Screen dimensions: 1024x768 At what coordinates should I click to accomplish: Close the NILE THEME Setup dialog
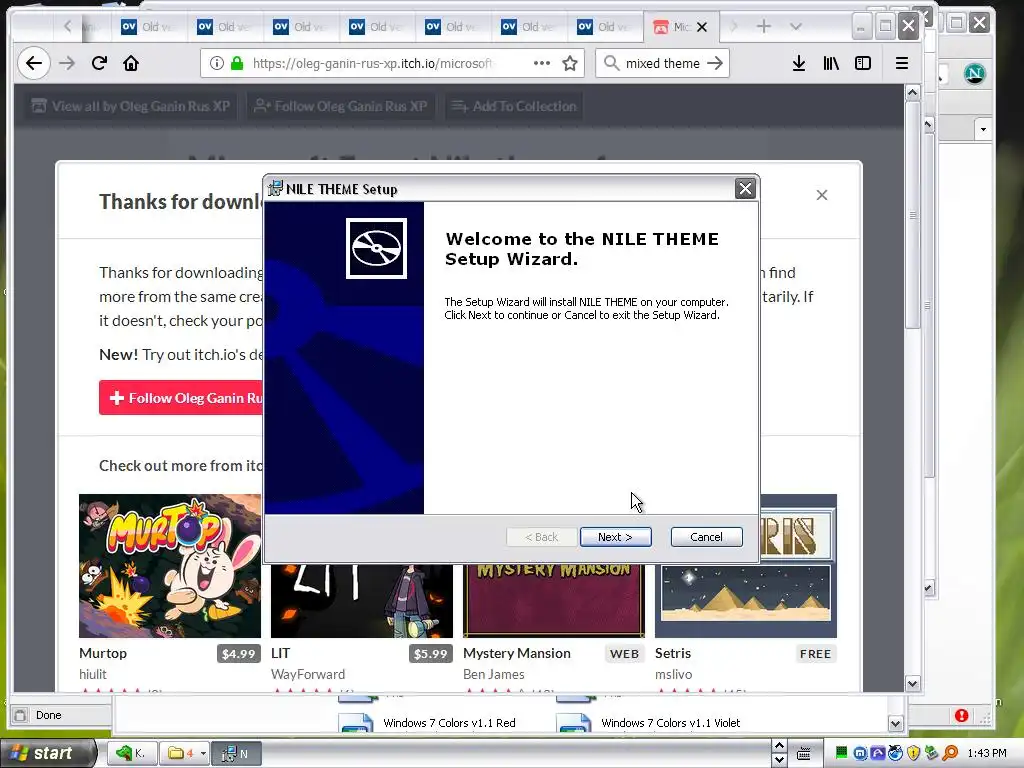click(745, 189)
